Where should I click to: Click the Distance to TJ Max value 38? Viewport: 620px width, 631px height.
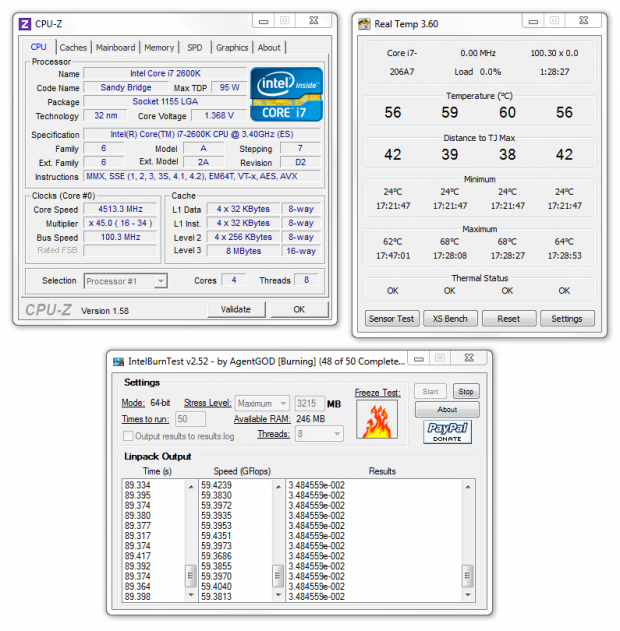coord(507,155)
